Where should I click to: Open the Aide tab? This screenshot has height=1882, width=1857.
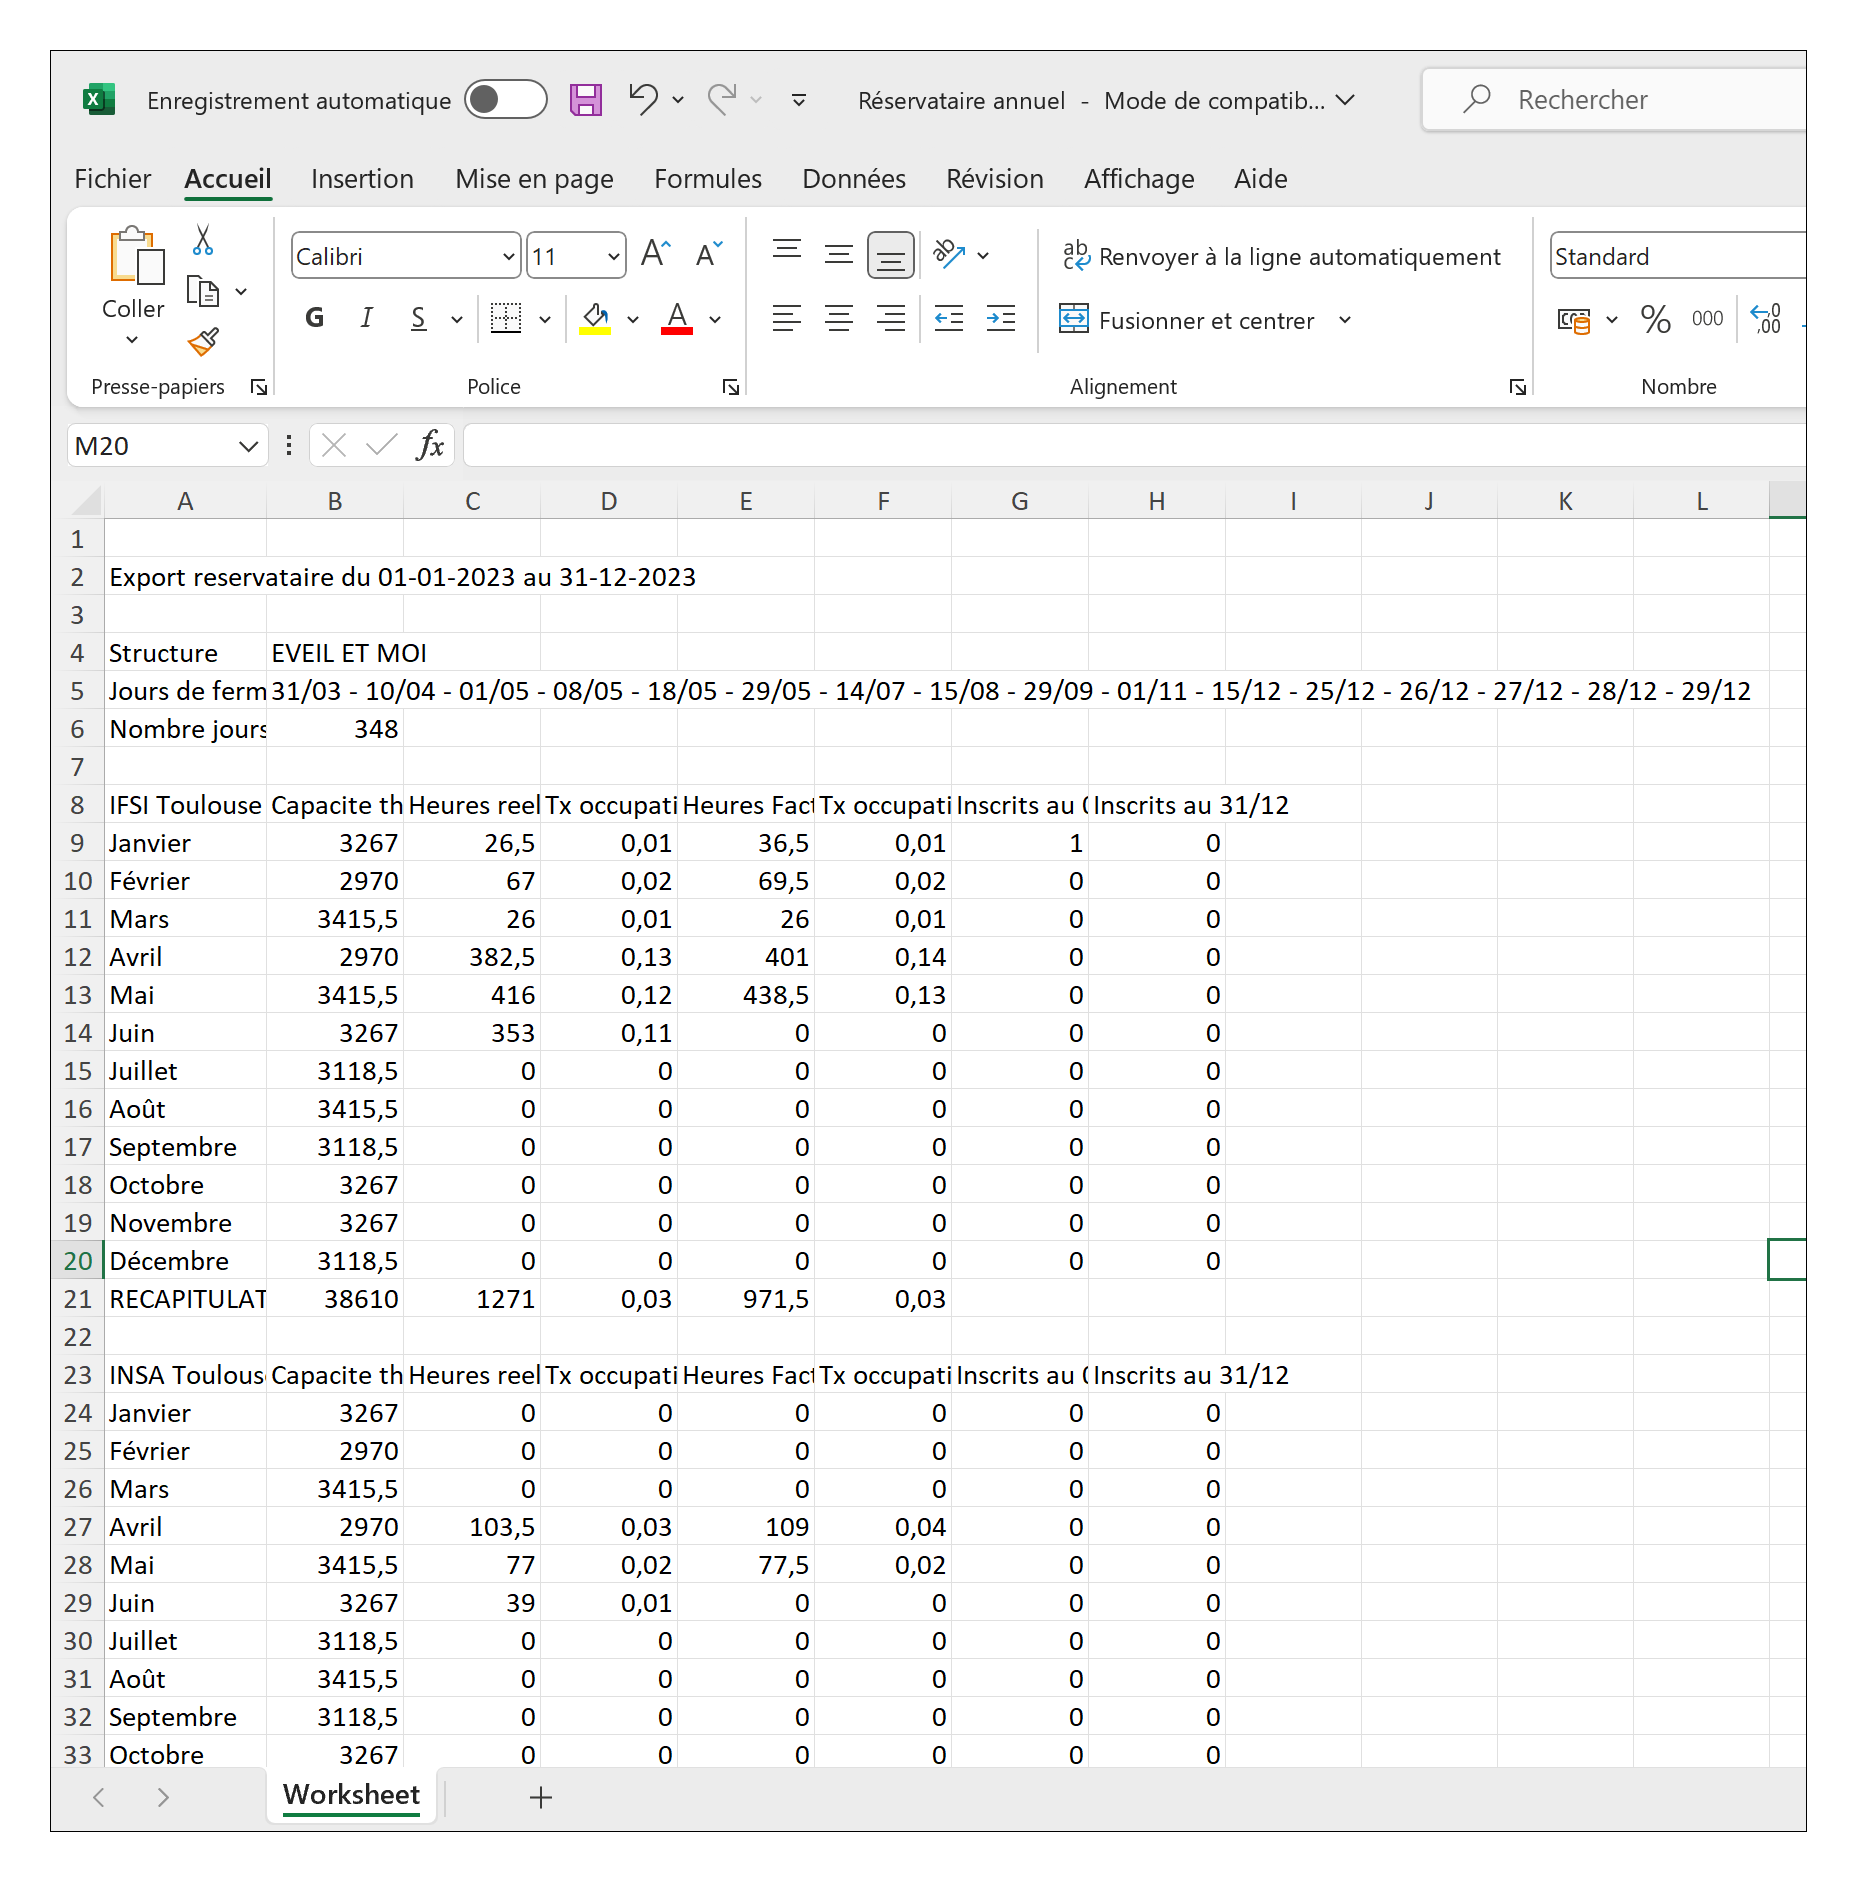pyautogui.click(x=1260, y=179)
